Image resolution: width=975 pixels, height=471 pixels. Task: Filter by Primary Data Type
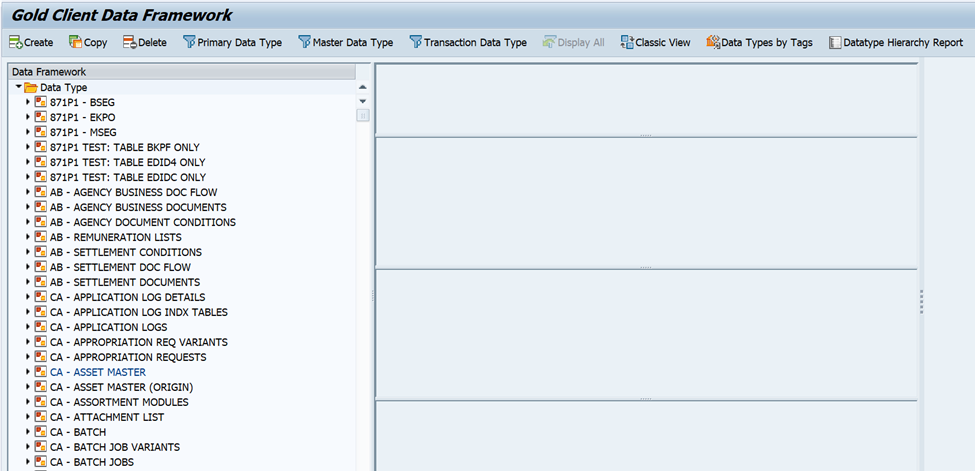233,42
